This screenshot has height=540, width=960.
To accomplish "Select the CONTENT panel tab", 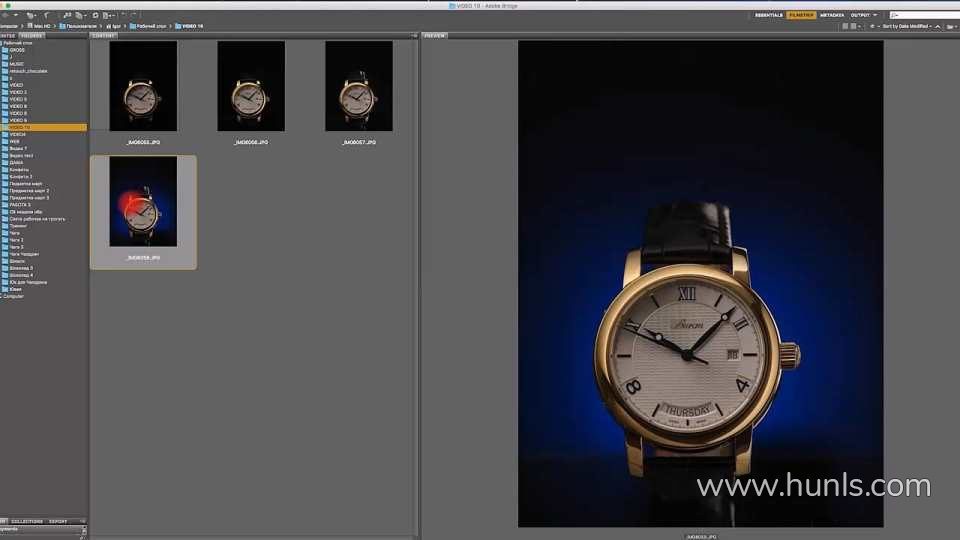I will coord(103,36).
